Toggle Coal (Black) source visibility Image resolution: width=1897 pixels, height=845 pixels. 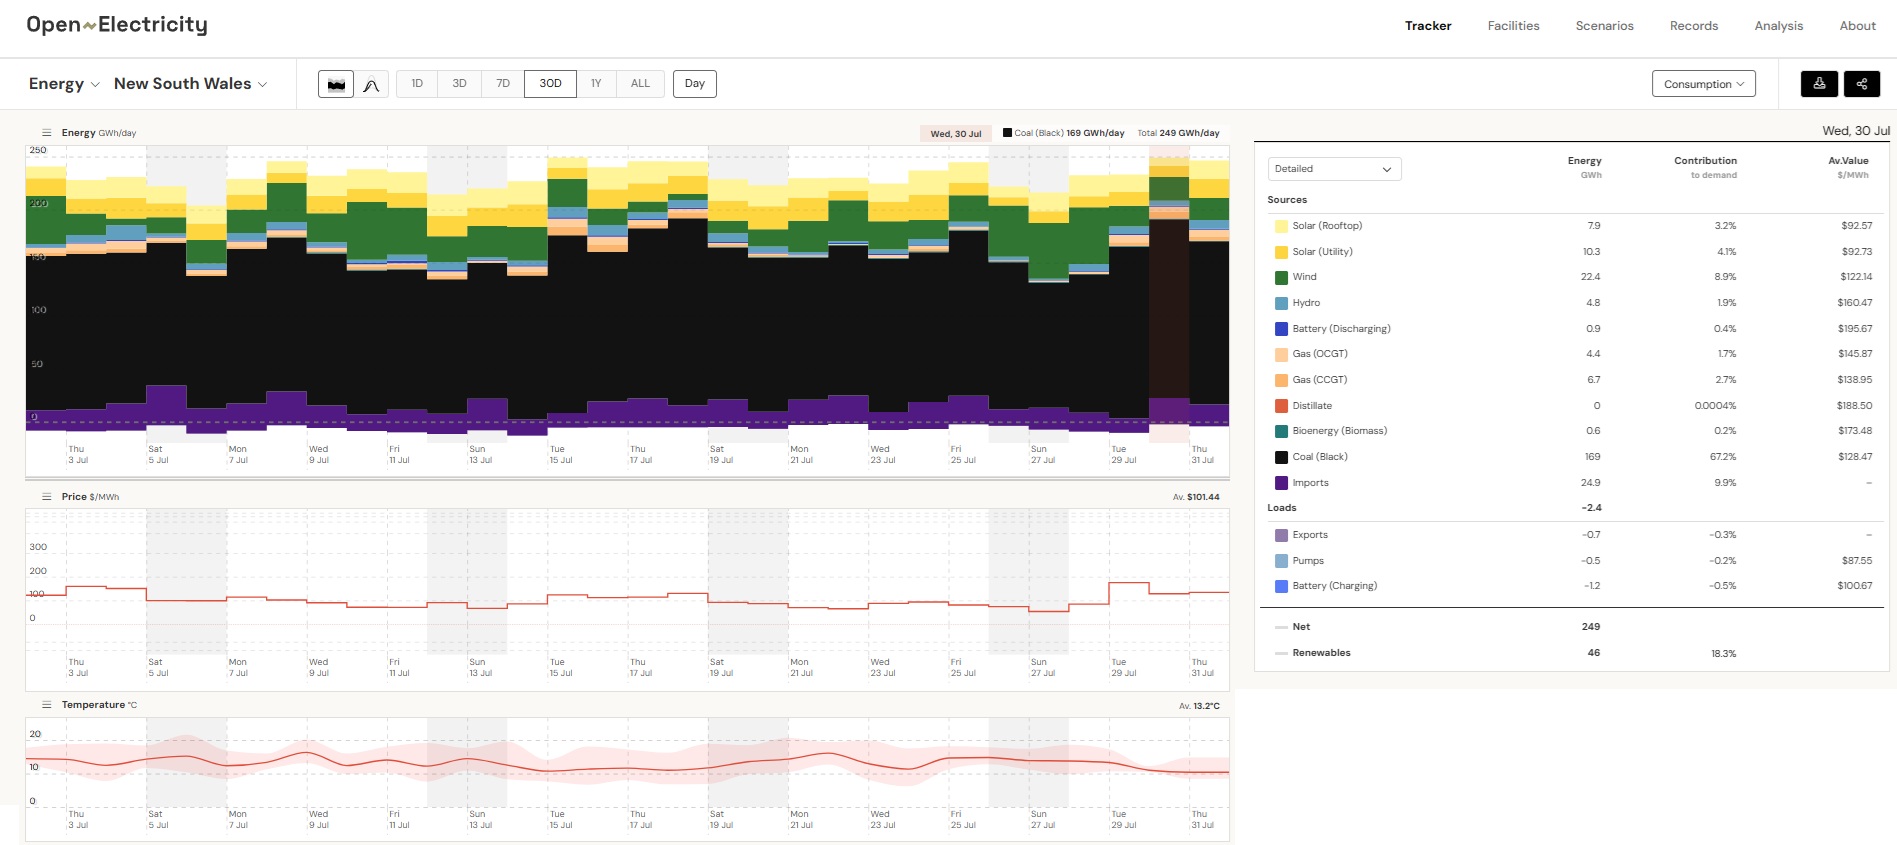click(x=1319, y=457)
